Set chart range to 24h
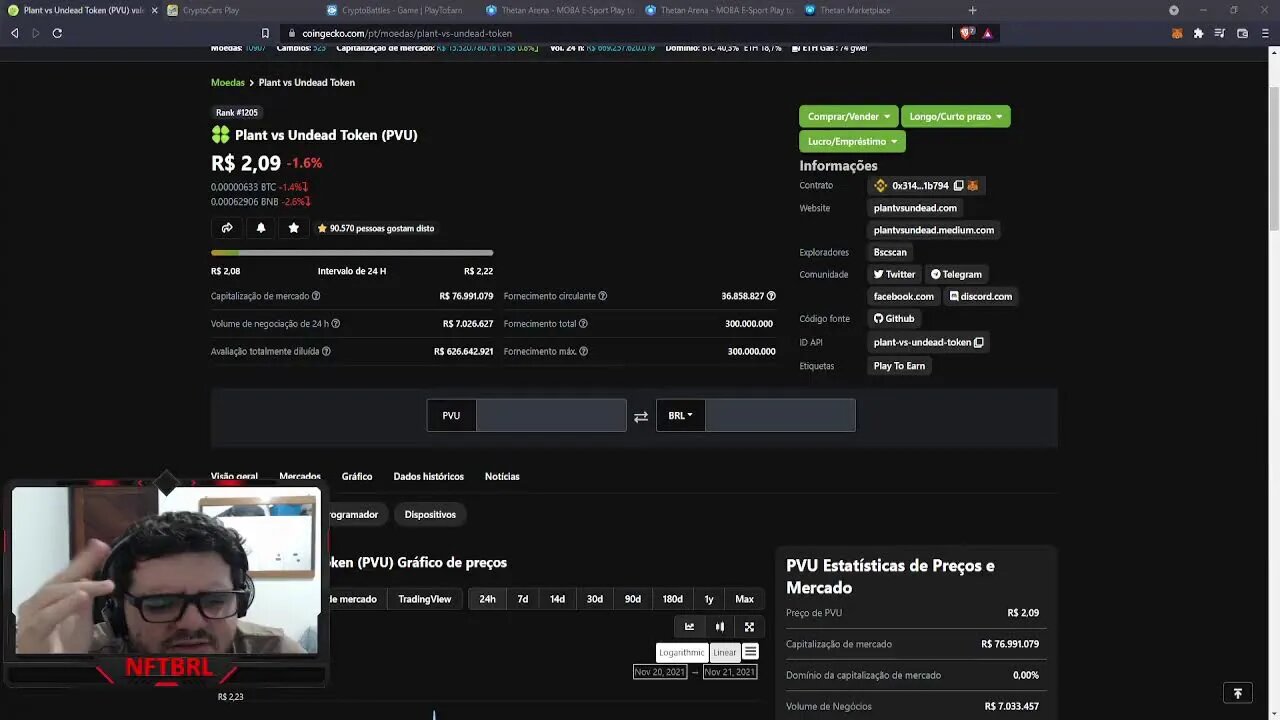This screenshot has width=1280, height=720. (x=487, y=599)
